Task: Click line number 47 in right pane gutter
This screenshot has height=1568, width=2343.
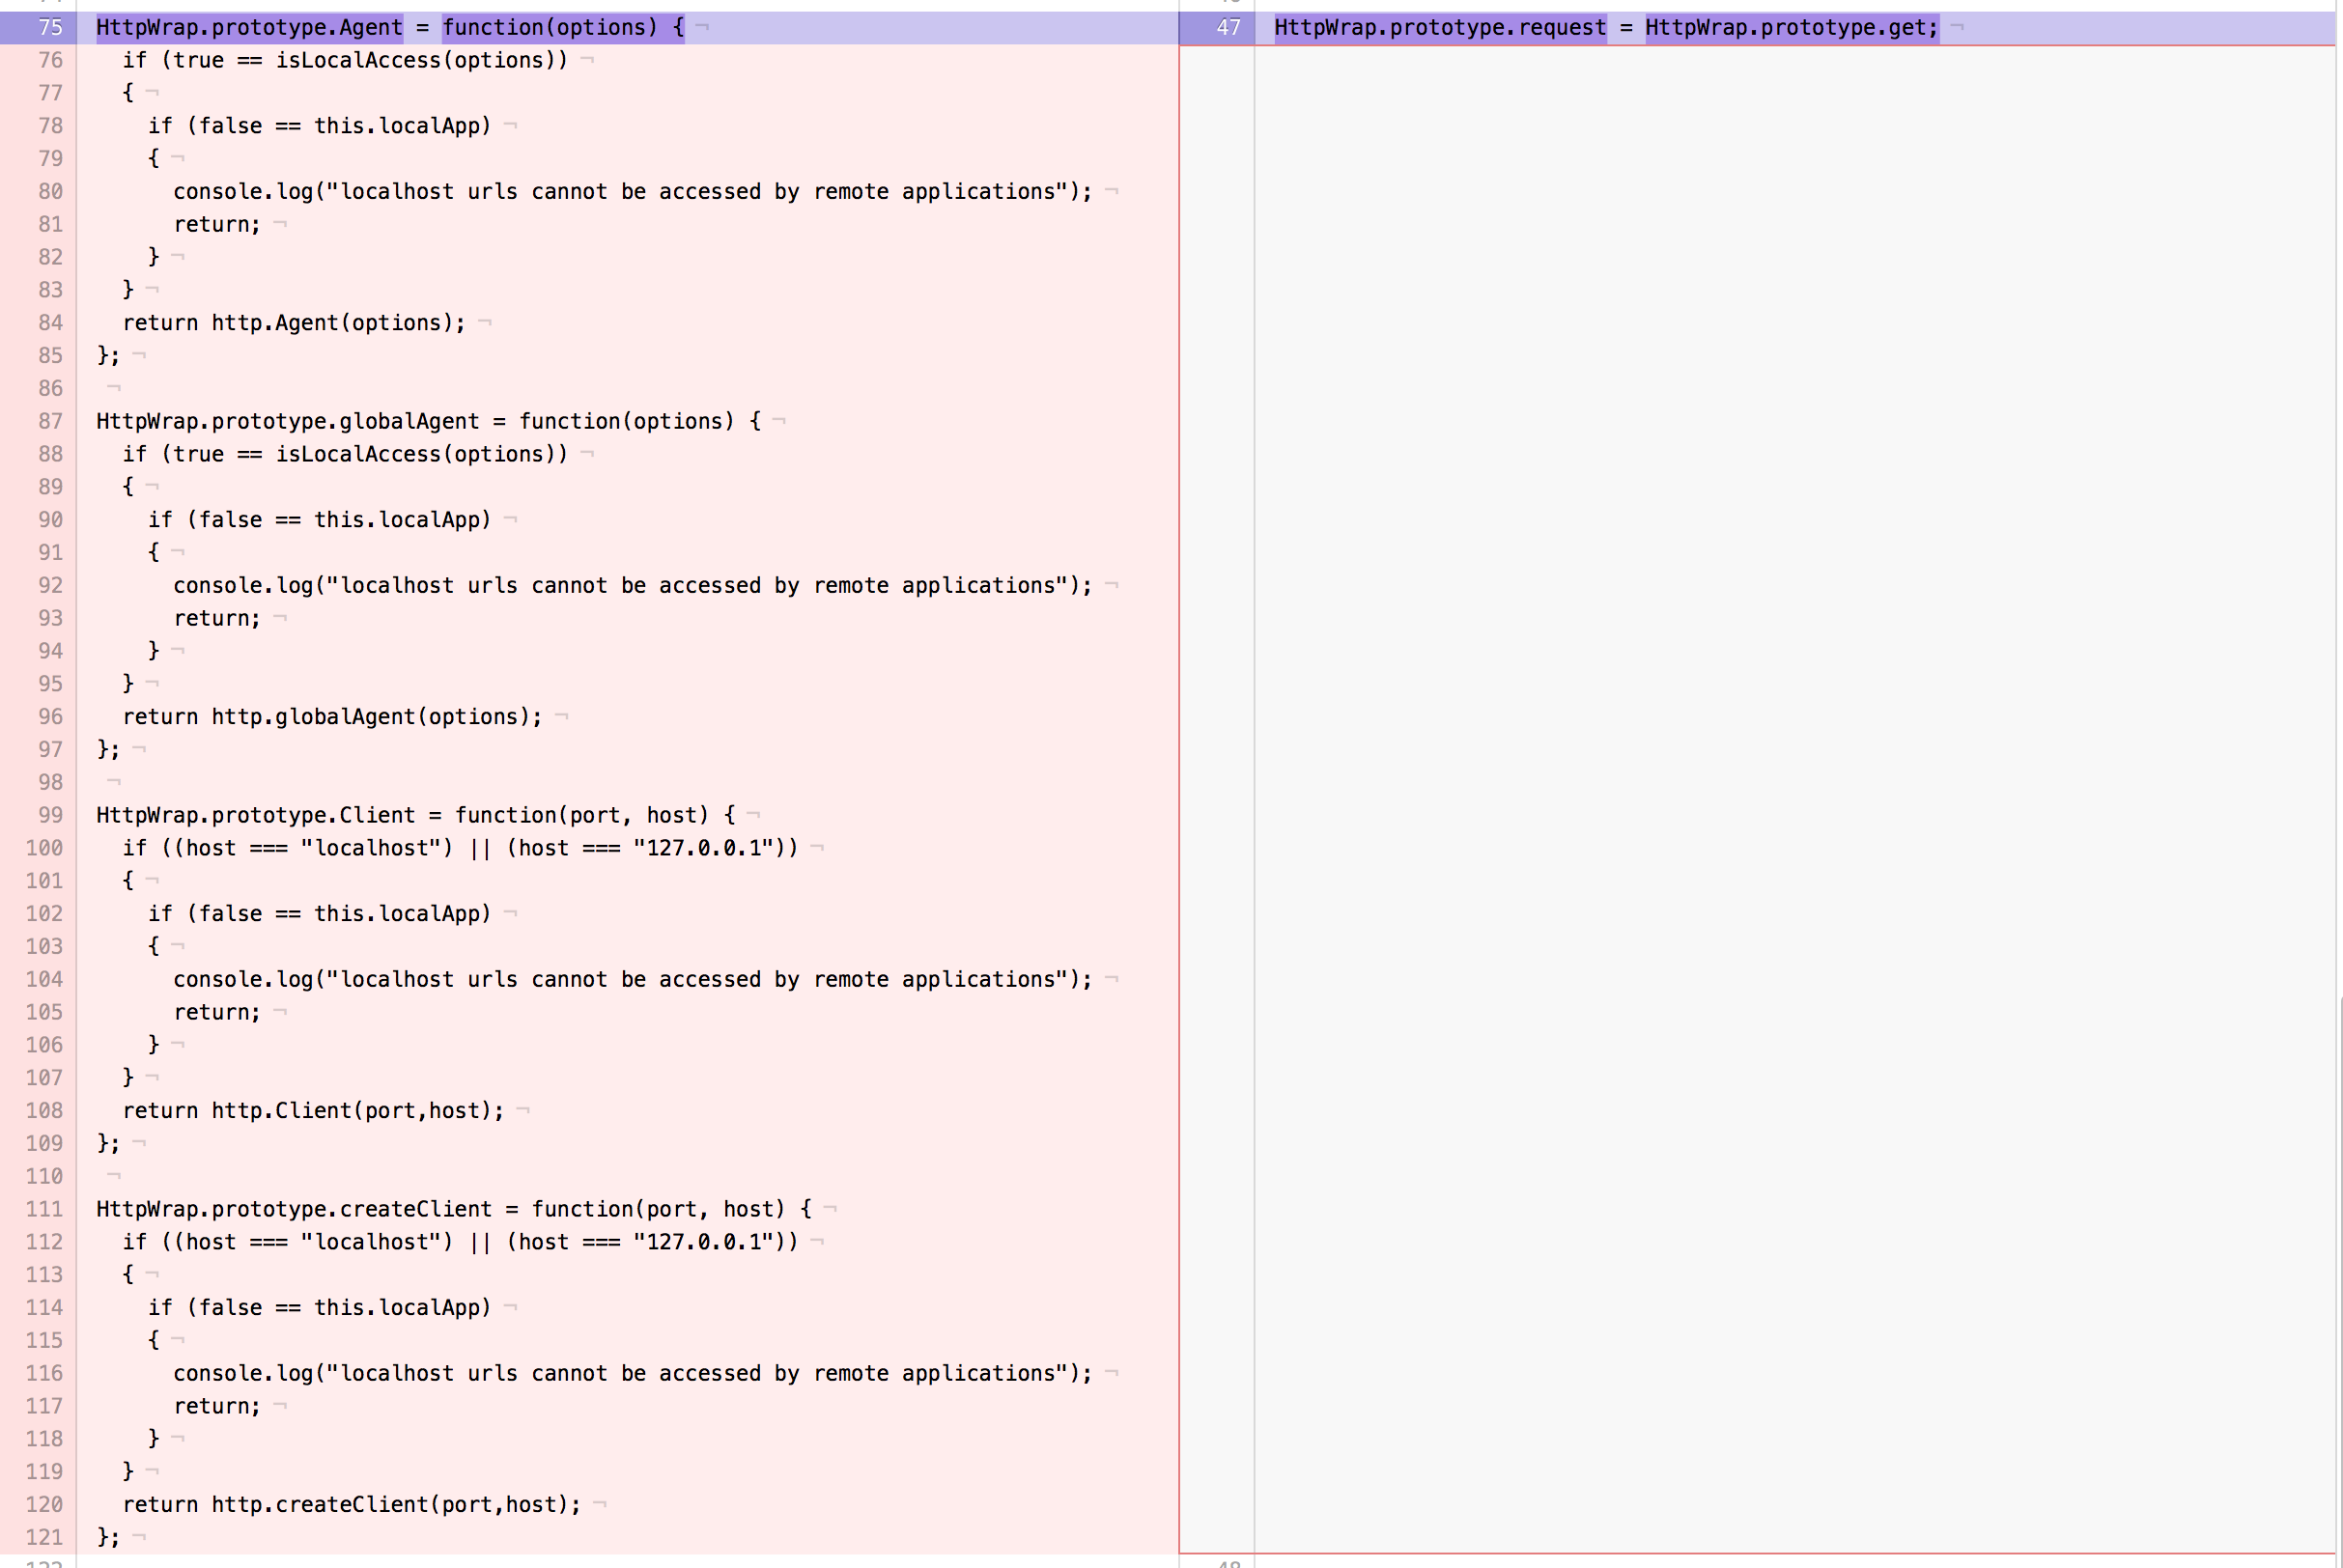Action: click(1228, 28)
